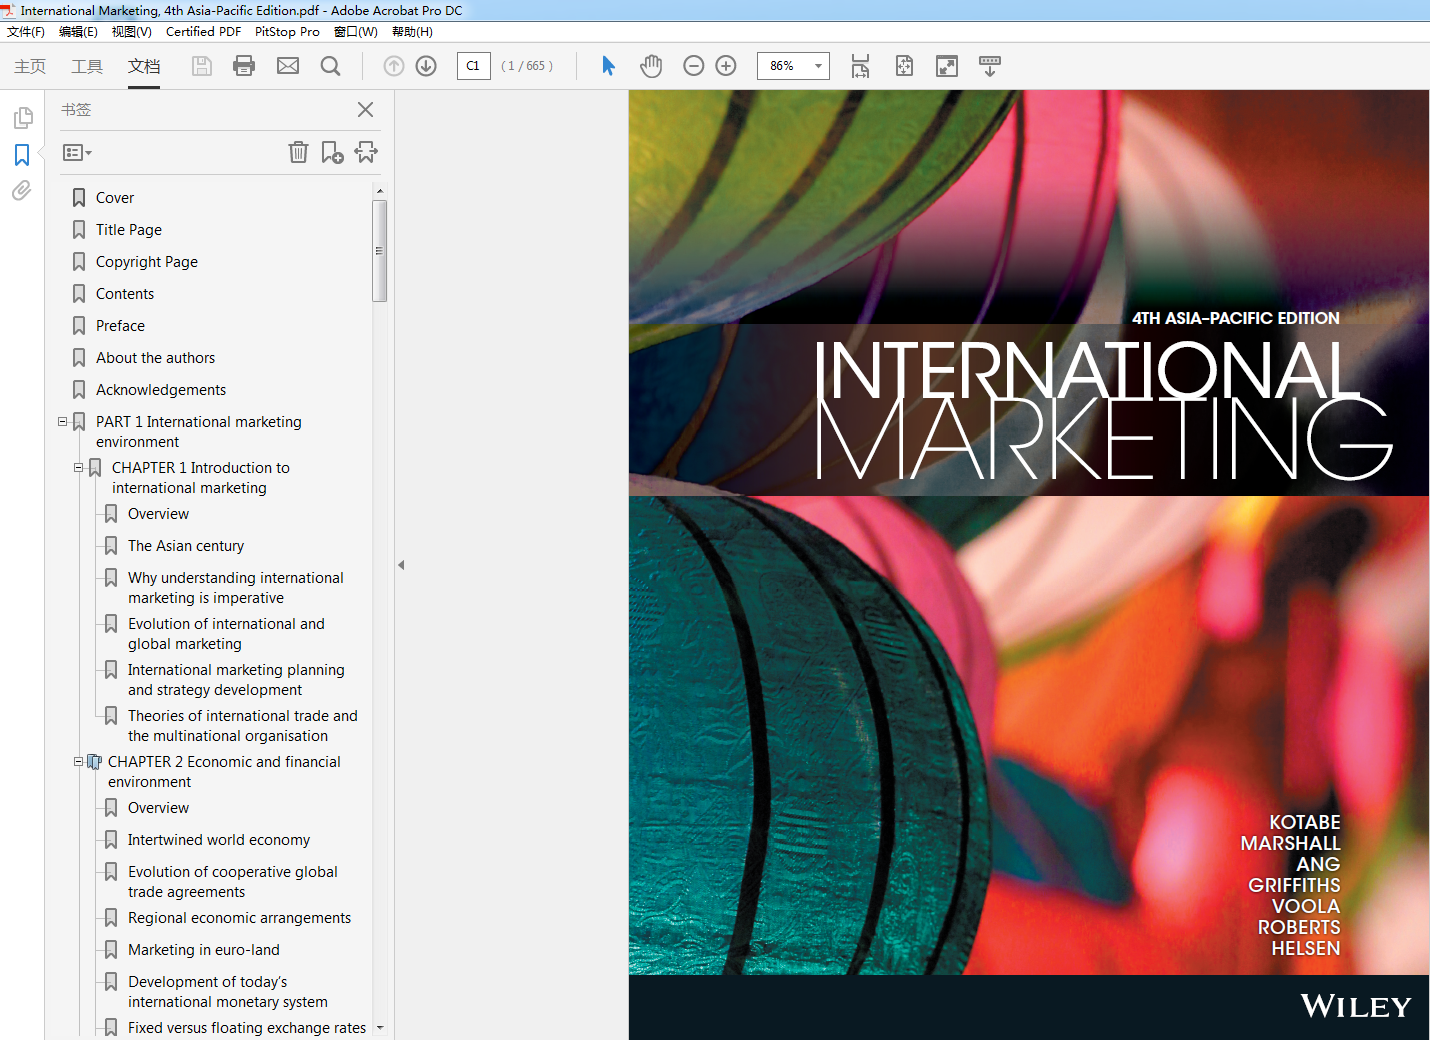Screen dimensions: 1430x1040
Task: Find current bookmark icon
Action: click(366, 152)
